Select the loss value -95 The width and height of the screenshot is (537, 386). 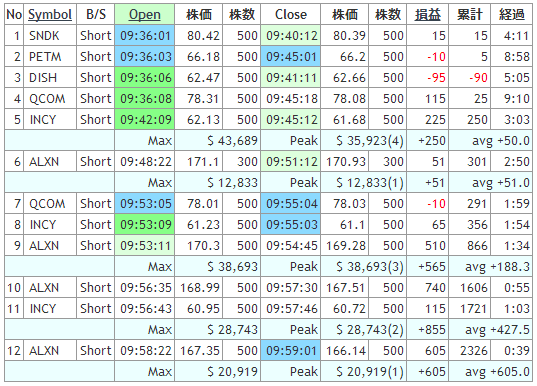pyautogui.click(x=427, y=78)
